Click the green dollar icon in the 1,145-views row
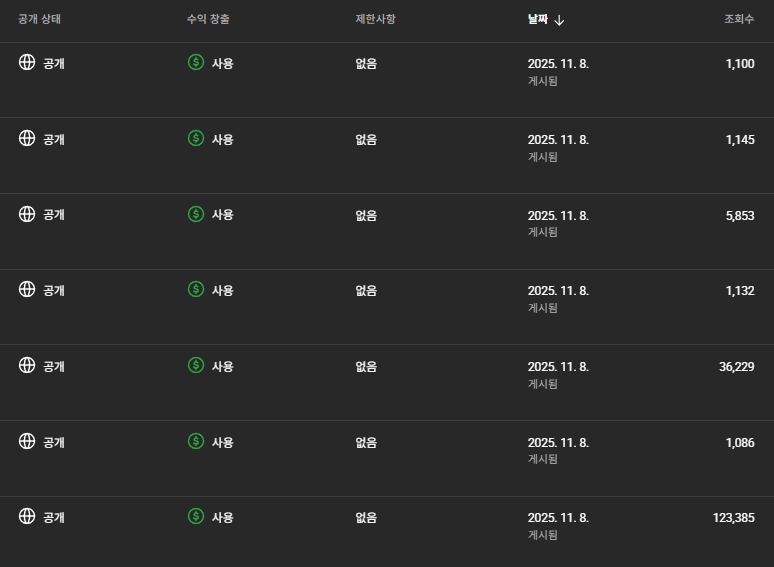This screenshot has width=774, height=567. (196, 139)
